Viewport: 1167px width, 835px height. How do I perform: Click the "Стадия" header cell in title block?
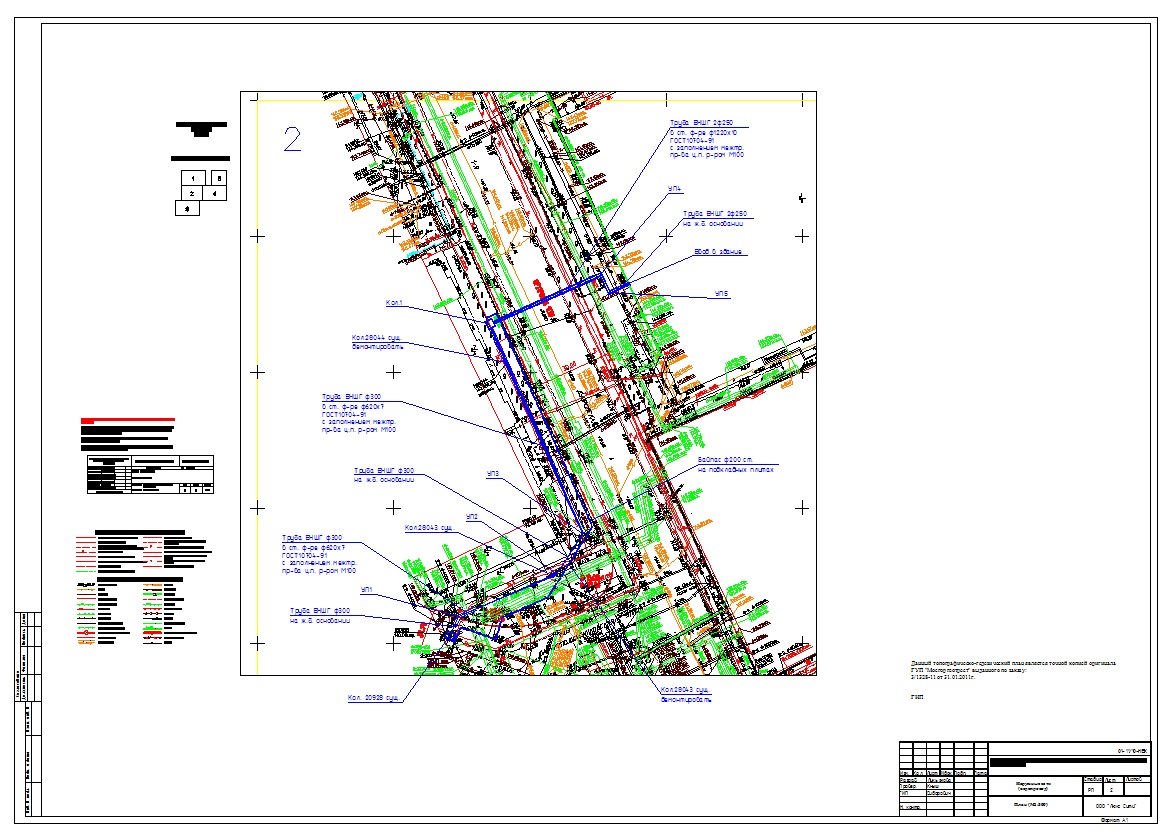pos(1093,779)
